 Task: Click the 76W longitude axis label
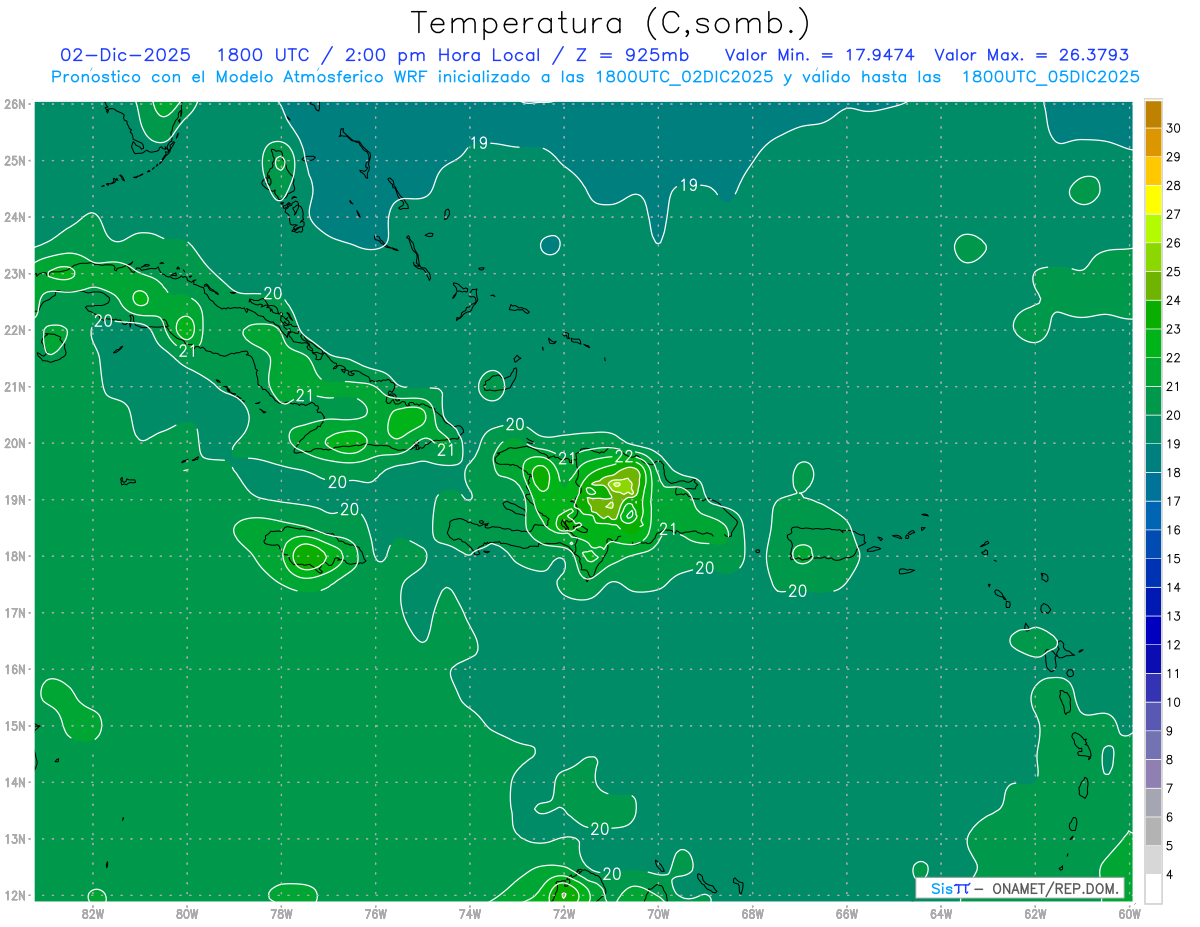[x=376, y=913]
